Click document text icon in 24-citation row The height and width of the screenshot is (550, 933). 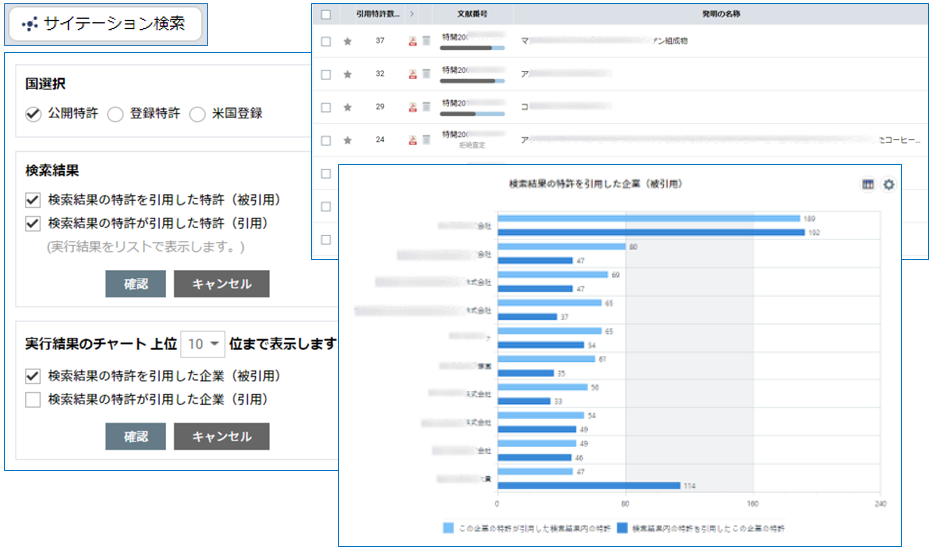click(425, 140)
